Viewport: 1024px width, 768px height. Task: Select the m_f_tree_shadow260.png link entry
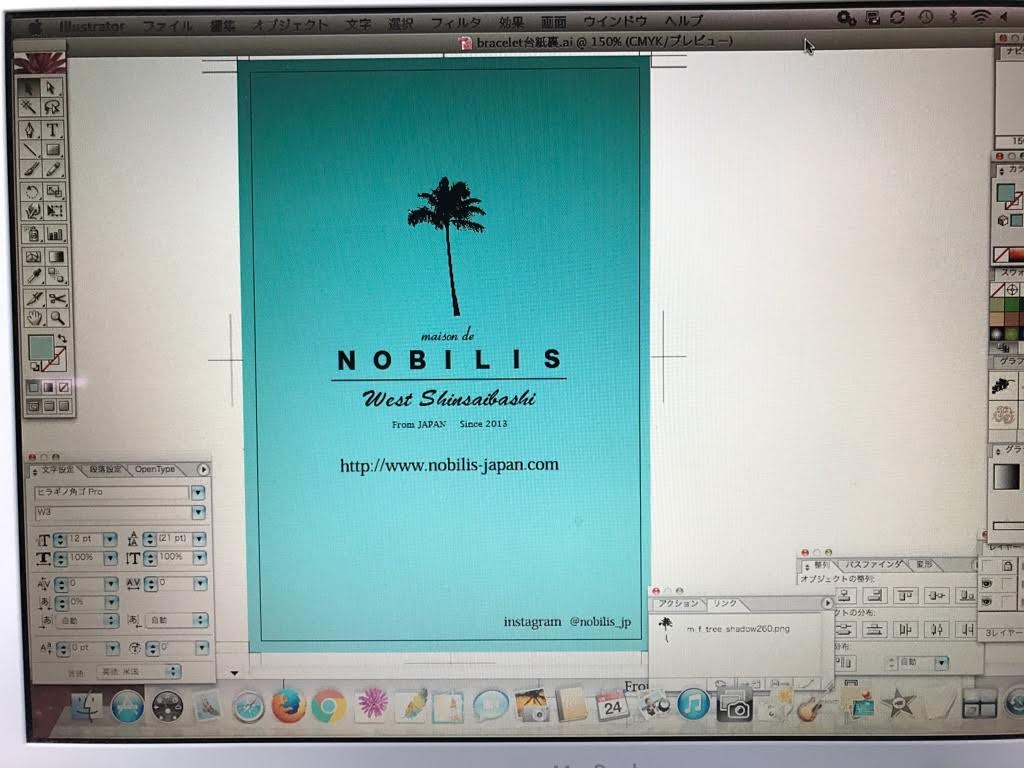[738, 629]
